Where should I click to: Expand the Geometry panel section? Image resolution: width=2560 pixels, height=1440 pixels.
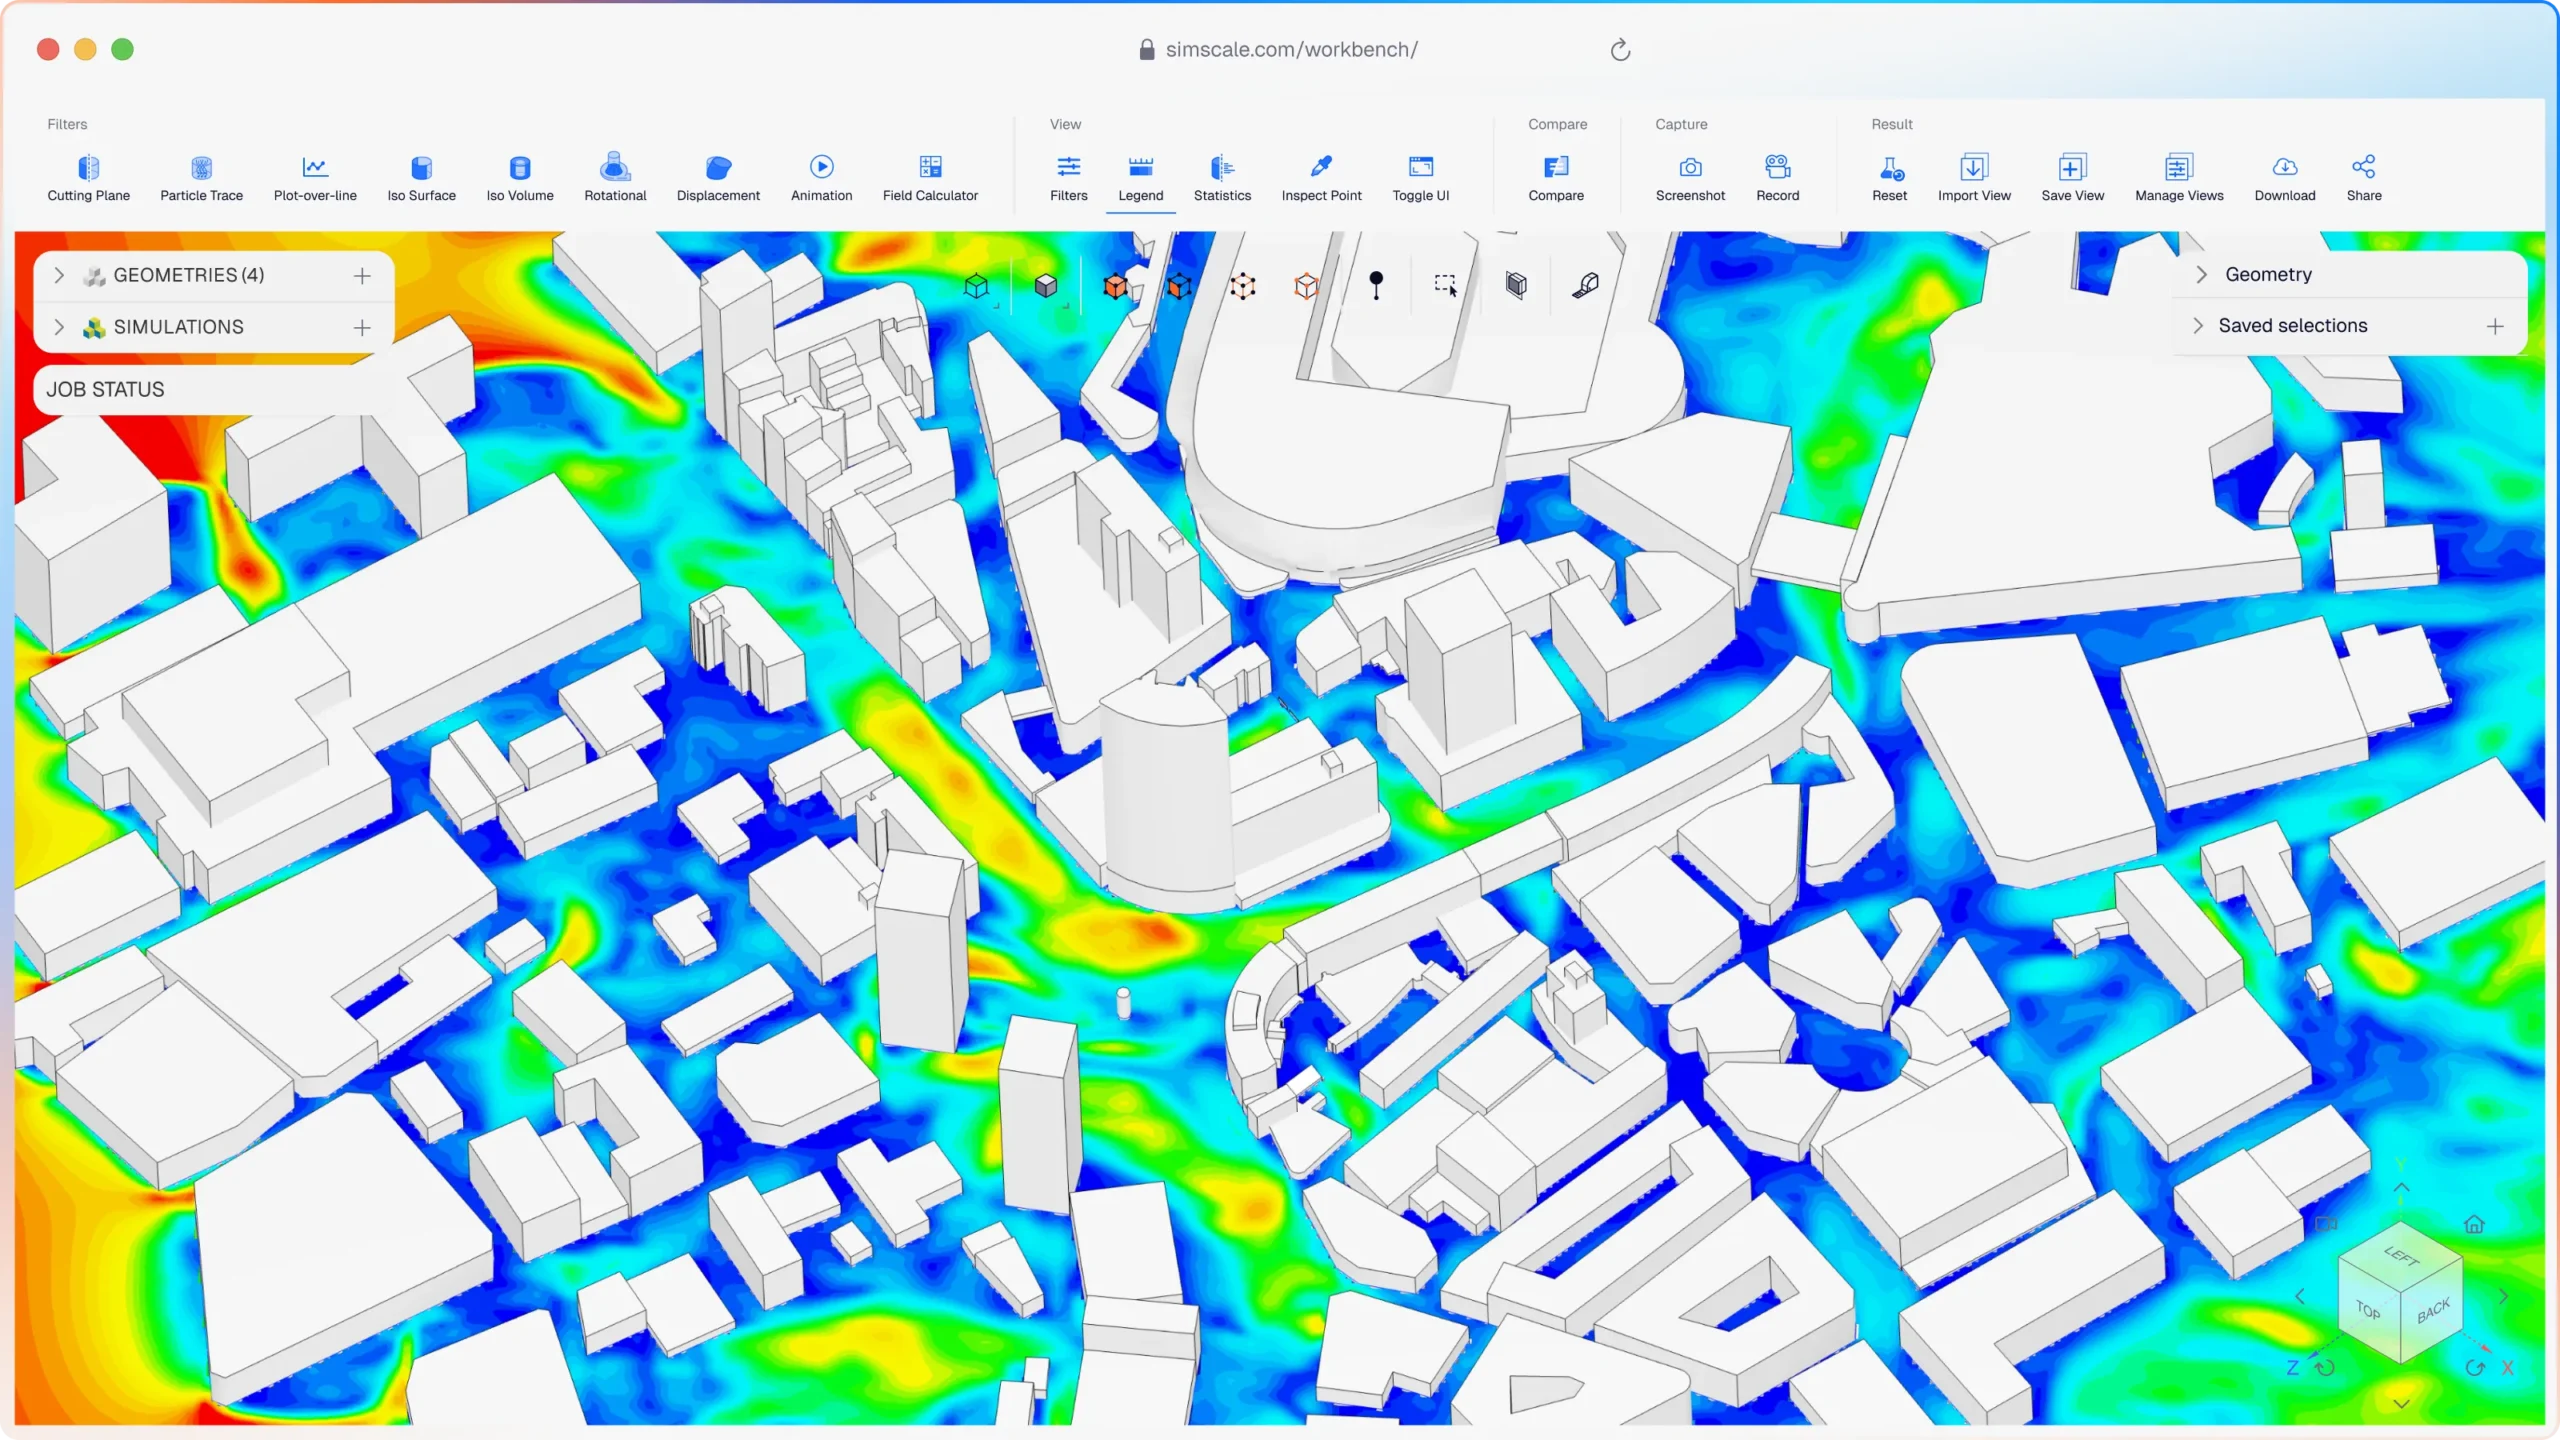[x=2201, y=274]
